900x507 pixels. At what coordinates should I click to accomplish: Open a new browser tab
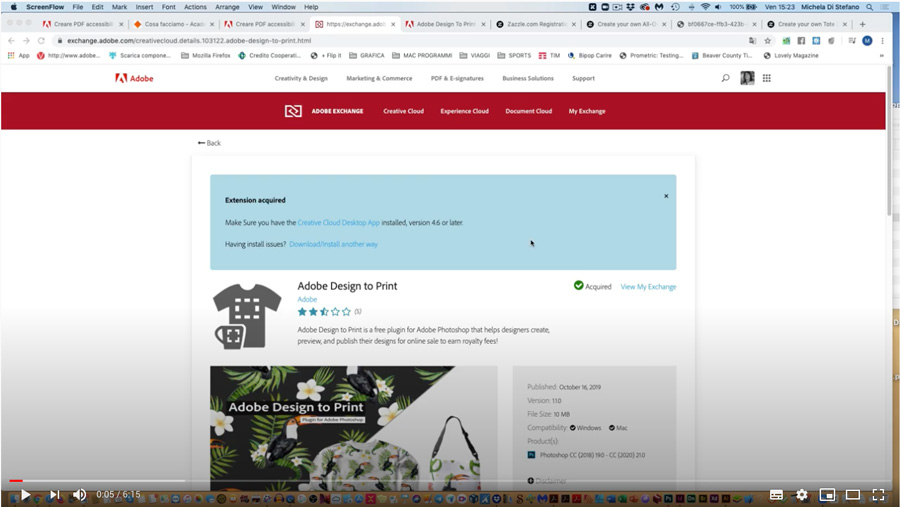862,24
